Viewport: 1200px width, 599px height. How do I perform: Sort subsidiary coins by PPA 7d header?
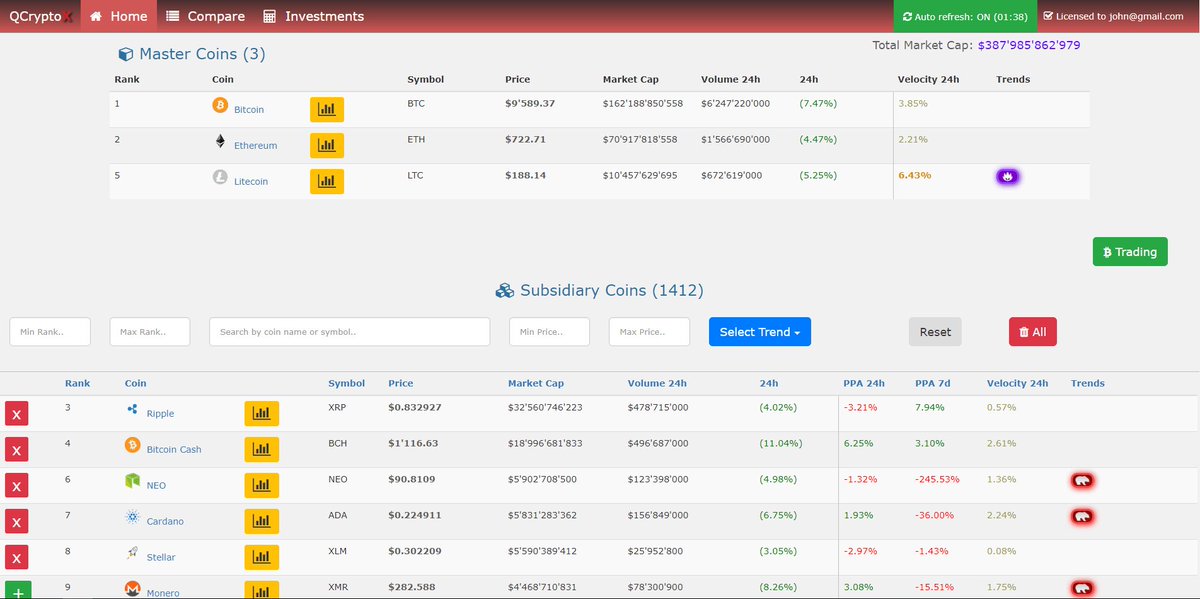(x=932, y=383)
